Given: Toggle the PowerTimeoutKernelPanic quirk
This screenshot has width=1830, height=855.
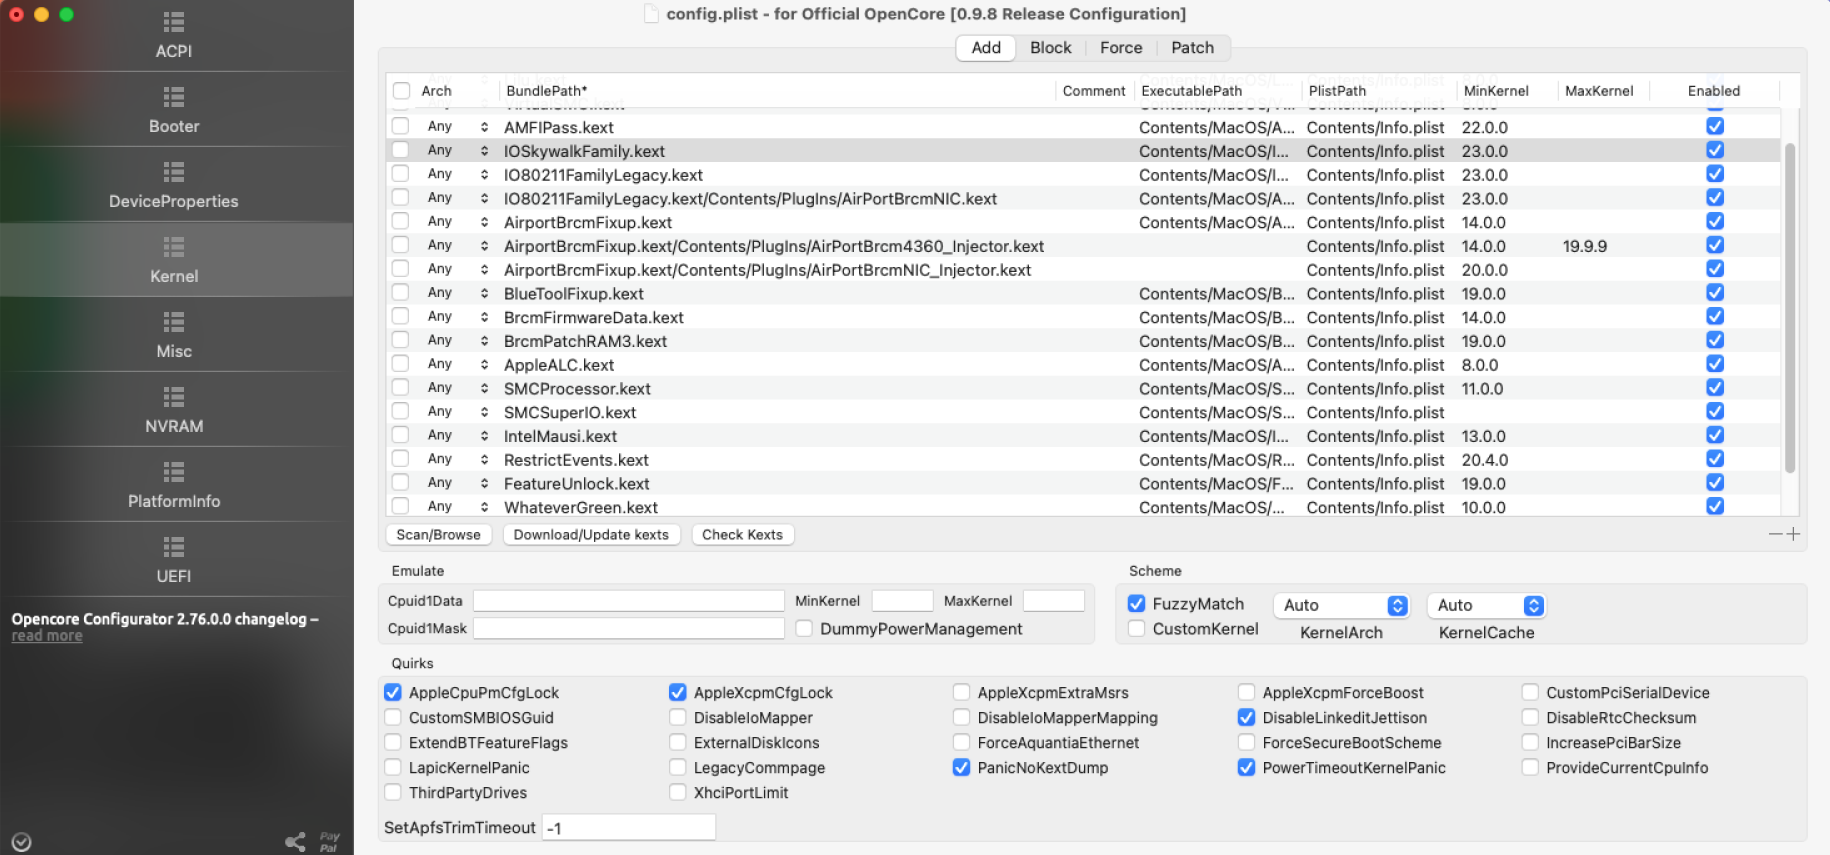Looking at the screenshot, I should pyautogui.click(x=1246, y=767).
